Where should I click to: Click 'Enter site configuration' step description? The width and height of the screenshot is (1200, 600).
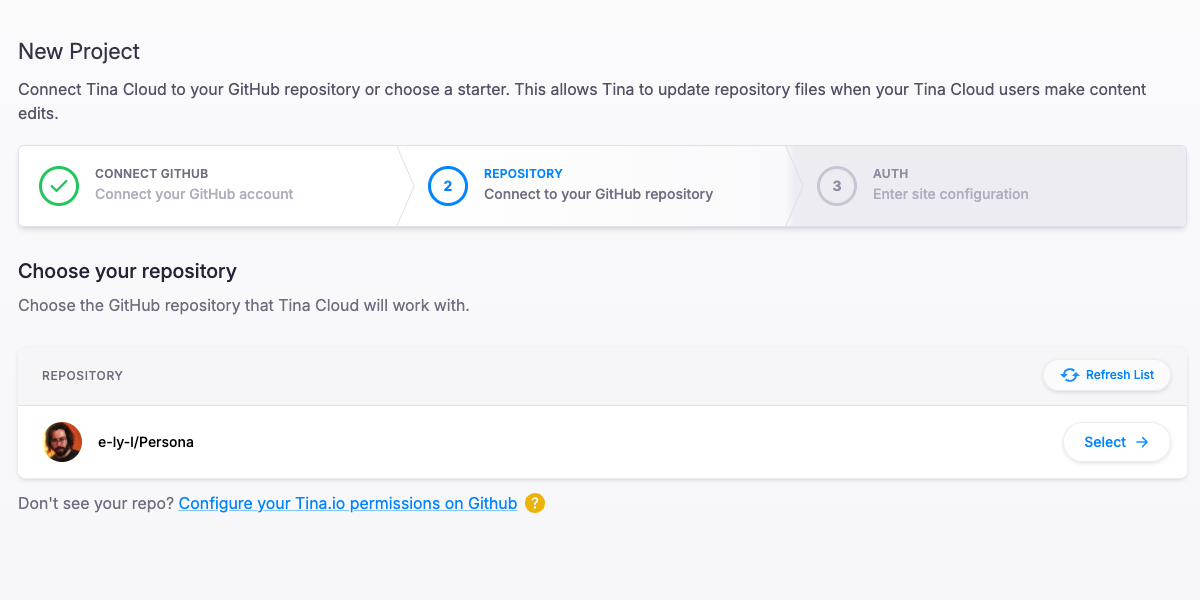click(950, 194)
